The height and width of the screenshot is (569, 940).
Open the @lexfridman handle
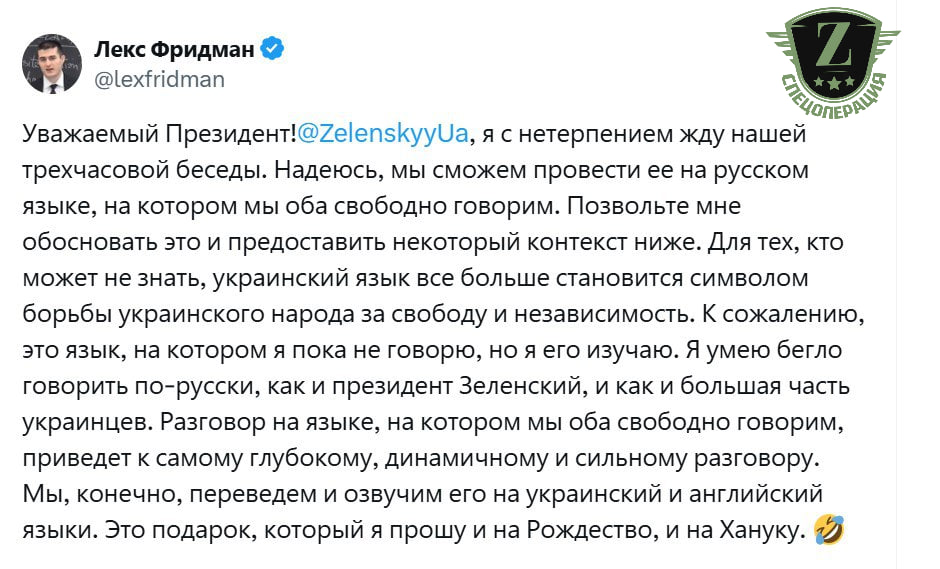point(159,79)
